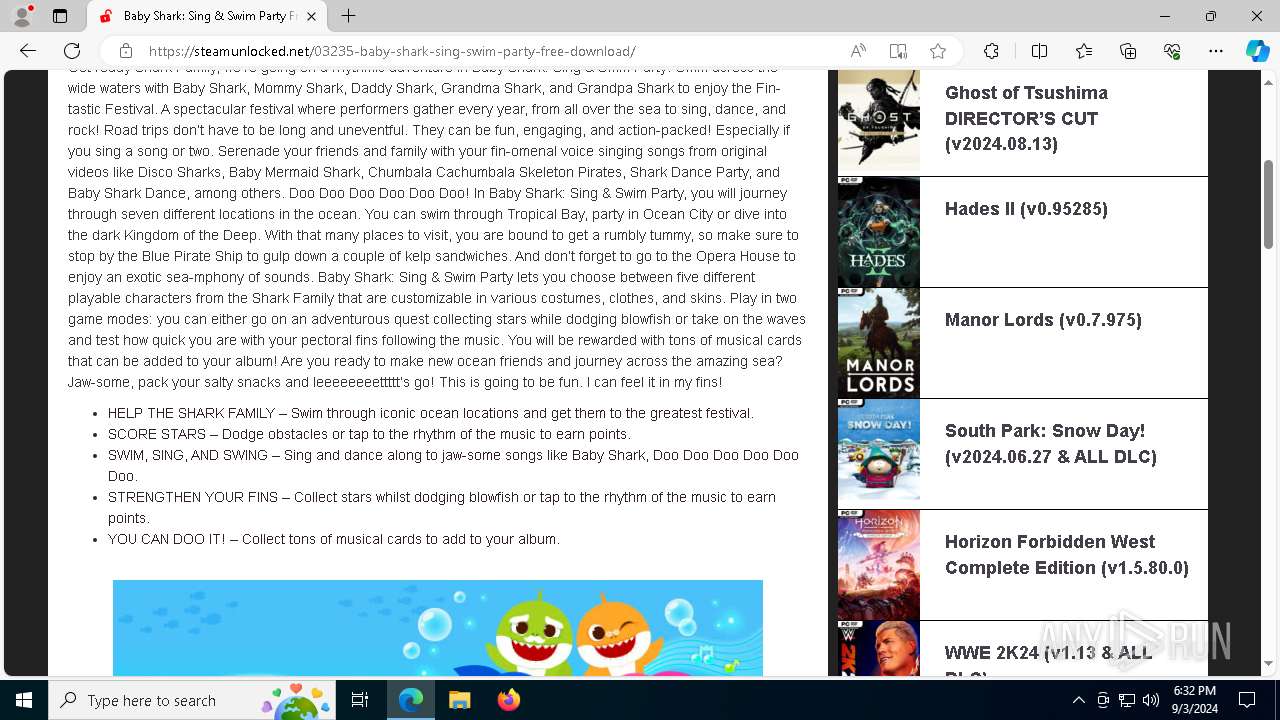Click the Baby Shark game screenshot image
Viewport: 1280px width, 720px height.
438,628
